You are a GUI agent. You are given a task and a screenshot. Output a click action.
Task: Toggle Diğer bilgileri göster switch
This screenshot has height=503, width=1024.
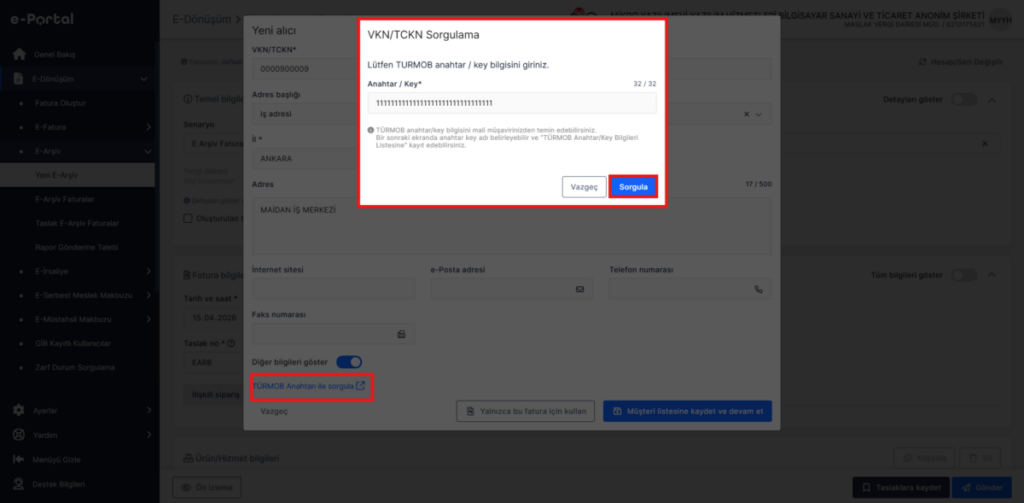click(x=349, y=362)
